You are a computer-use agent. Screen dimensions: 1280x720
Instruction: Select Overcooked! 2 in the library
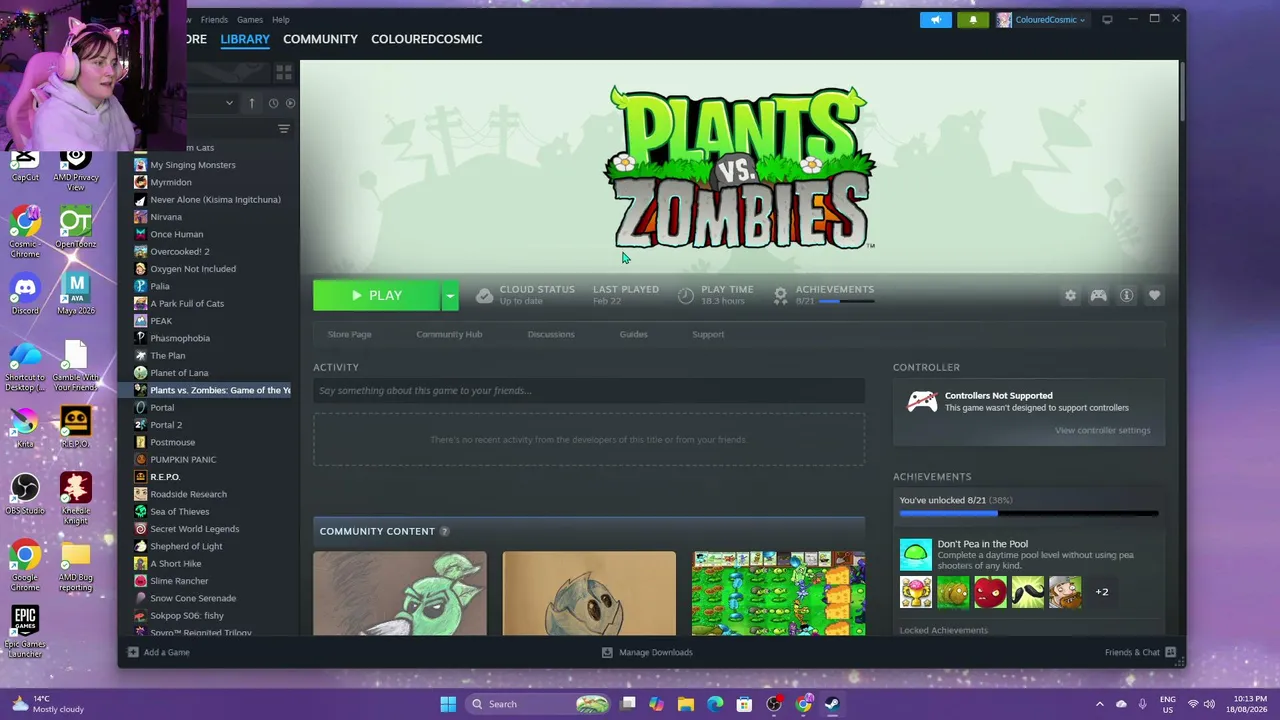[180, 252]
